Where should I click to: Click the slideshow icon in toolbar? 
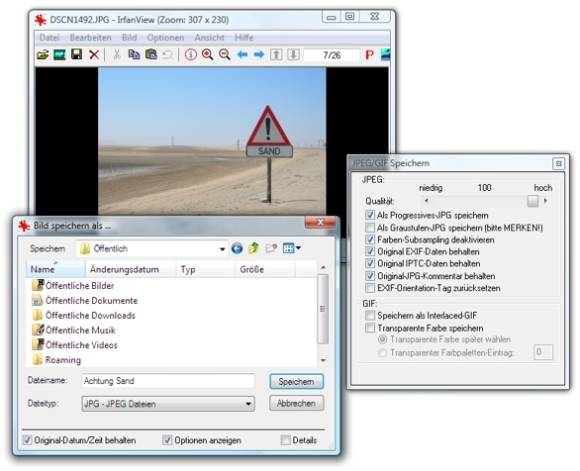coord(60,55)
